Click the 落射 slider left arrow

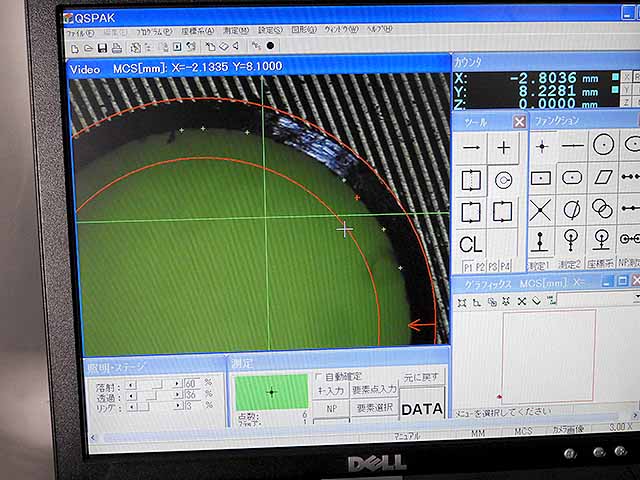click(131, 385)
